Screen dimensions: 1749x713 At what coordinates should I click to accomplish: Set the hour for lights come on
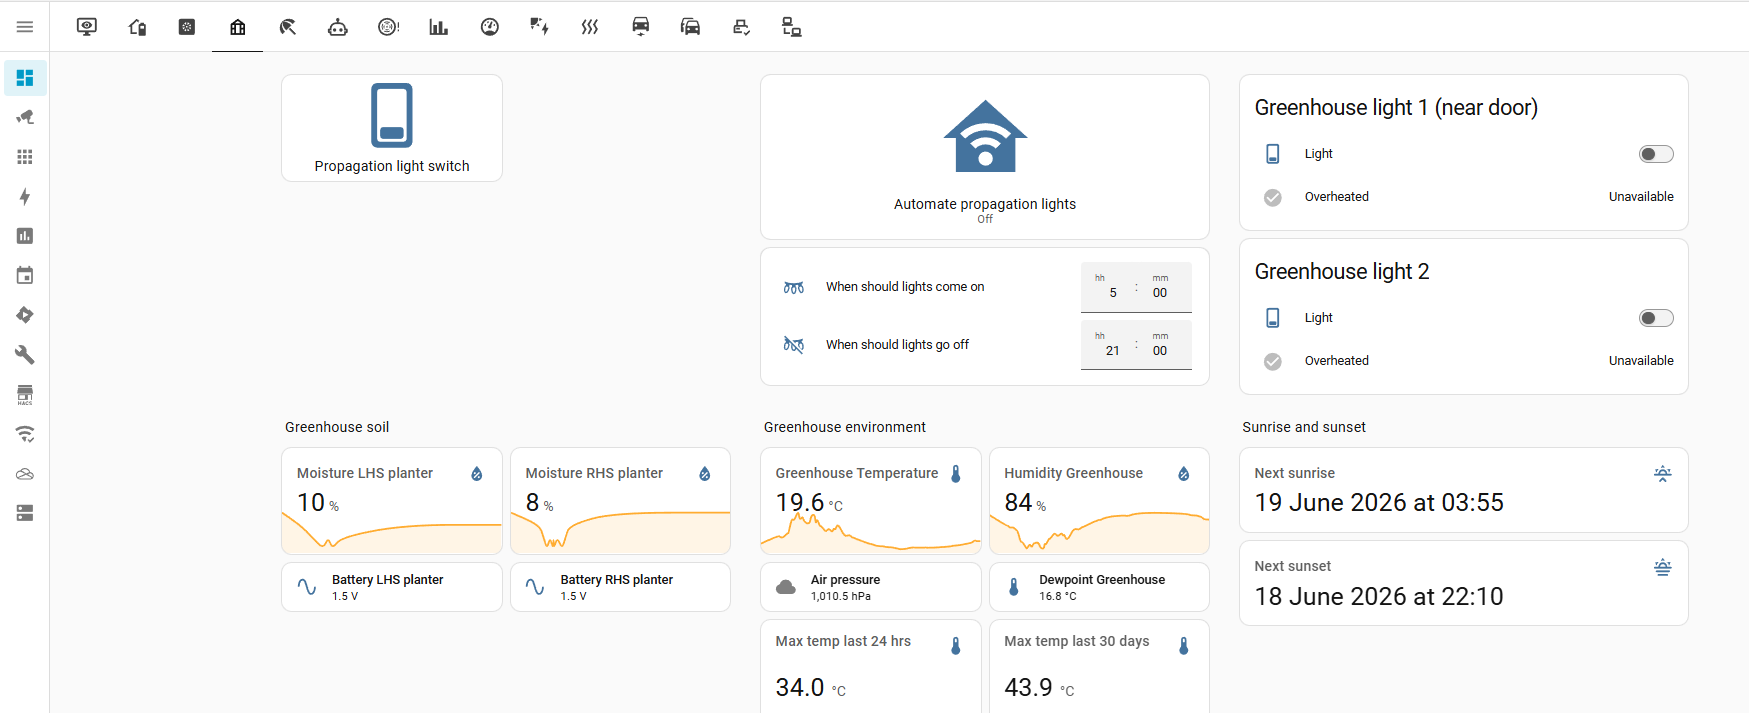tap(1112, 288)
